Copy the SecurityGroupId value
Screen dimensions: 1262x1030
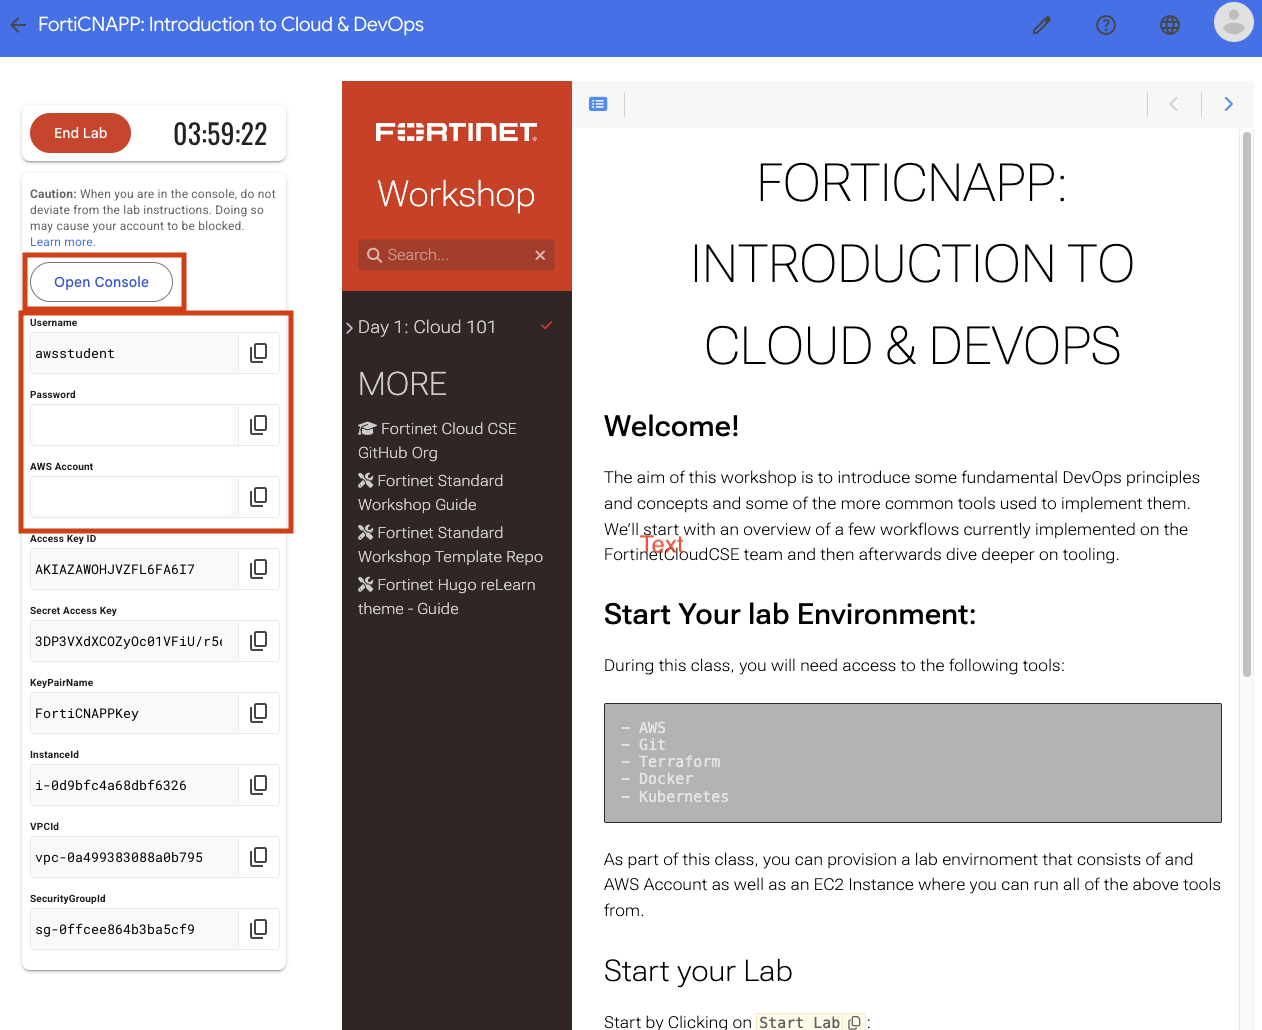pos(259,929)
